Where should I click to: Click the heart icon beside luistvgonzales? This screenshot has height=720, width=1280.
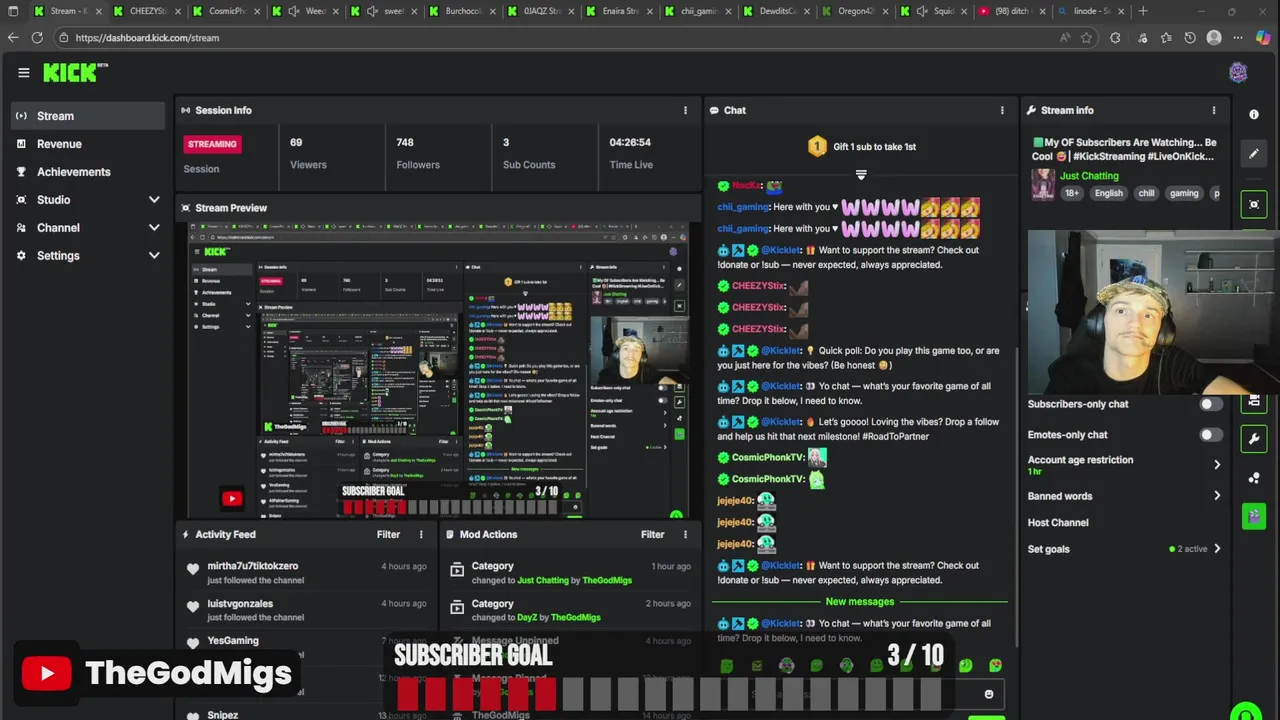pyautogui.click(x=193, y=607)
